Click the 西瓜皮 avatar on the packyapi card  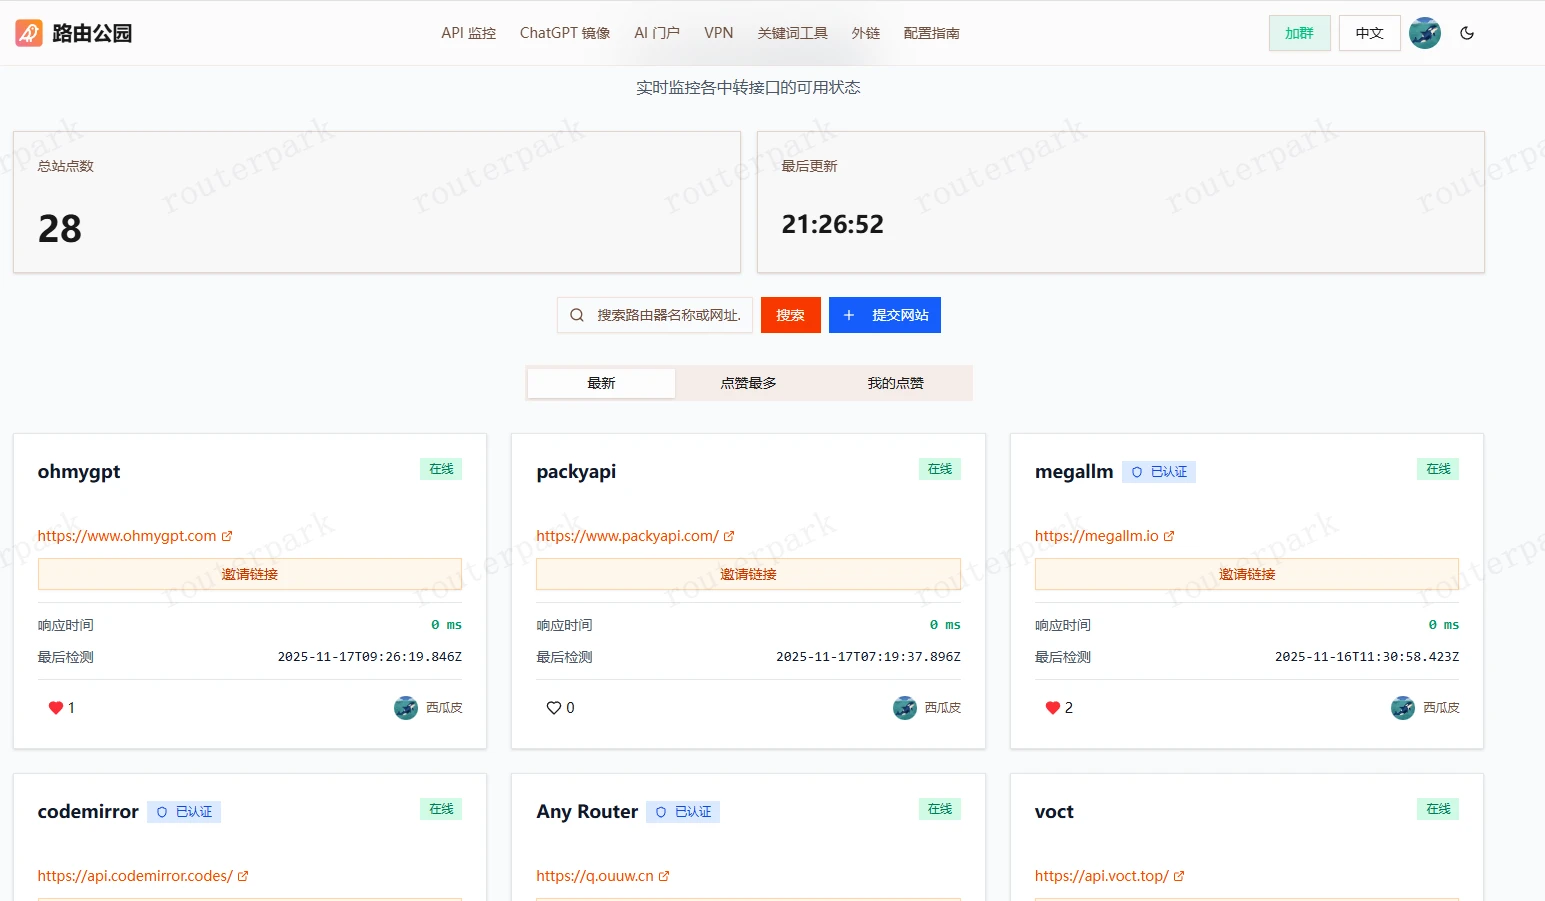905,707
